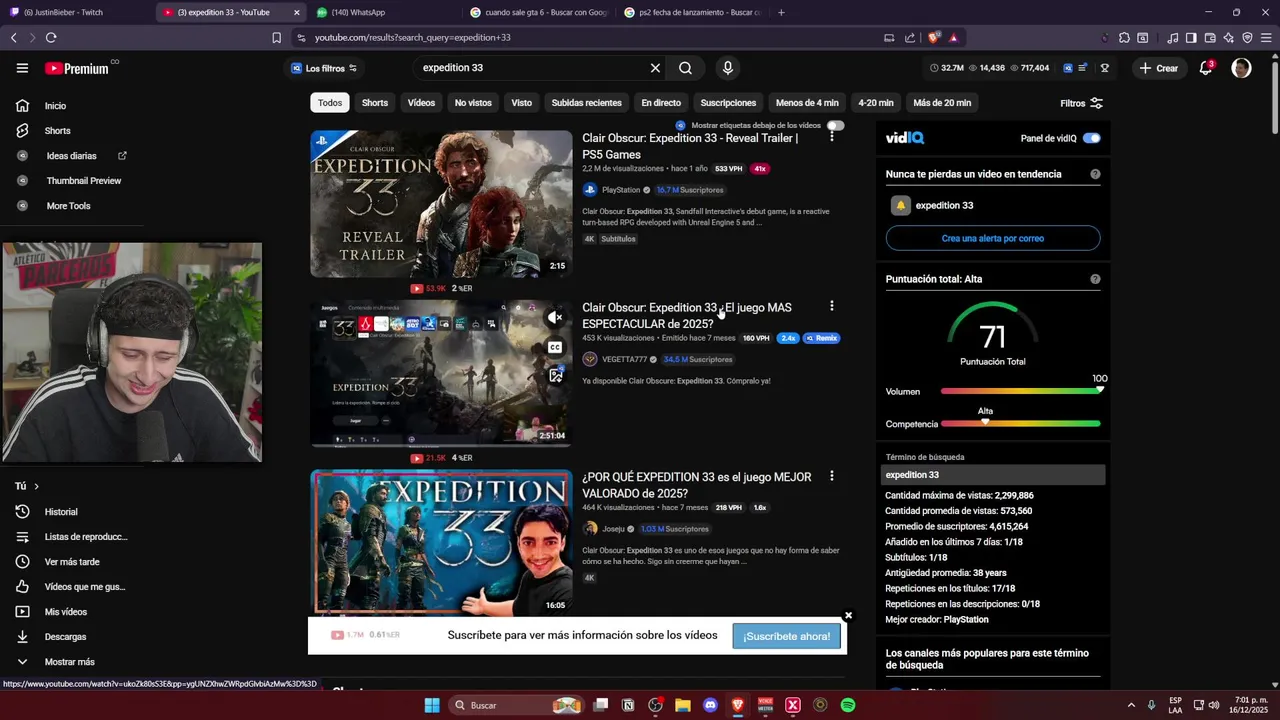This screenshot has height=720, width=1280.
Task: Toggle the Panel de vidIQ switch
Action: 1091,138
